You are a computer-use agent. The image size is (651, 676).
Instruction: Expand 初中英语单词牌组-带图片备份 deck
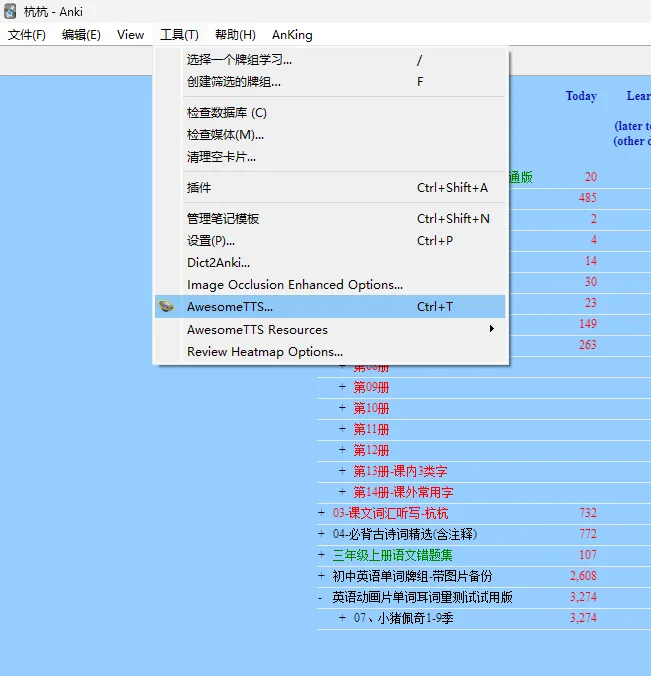coord(321,576)
